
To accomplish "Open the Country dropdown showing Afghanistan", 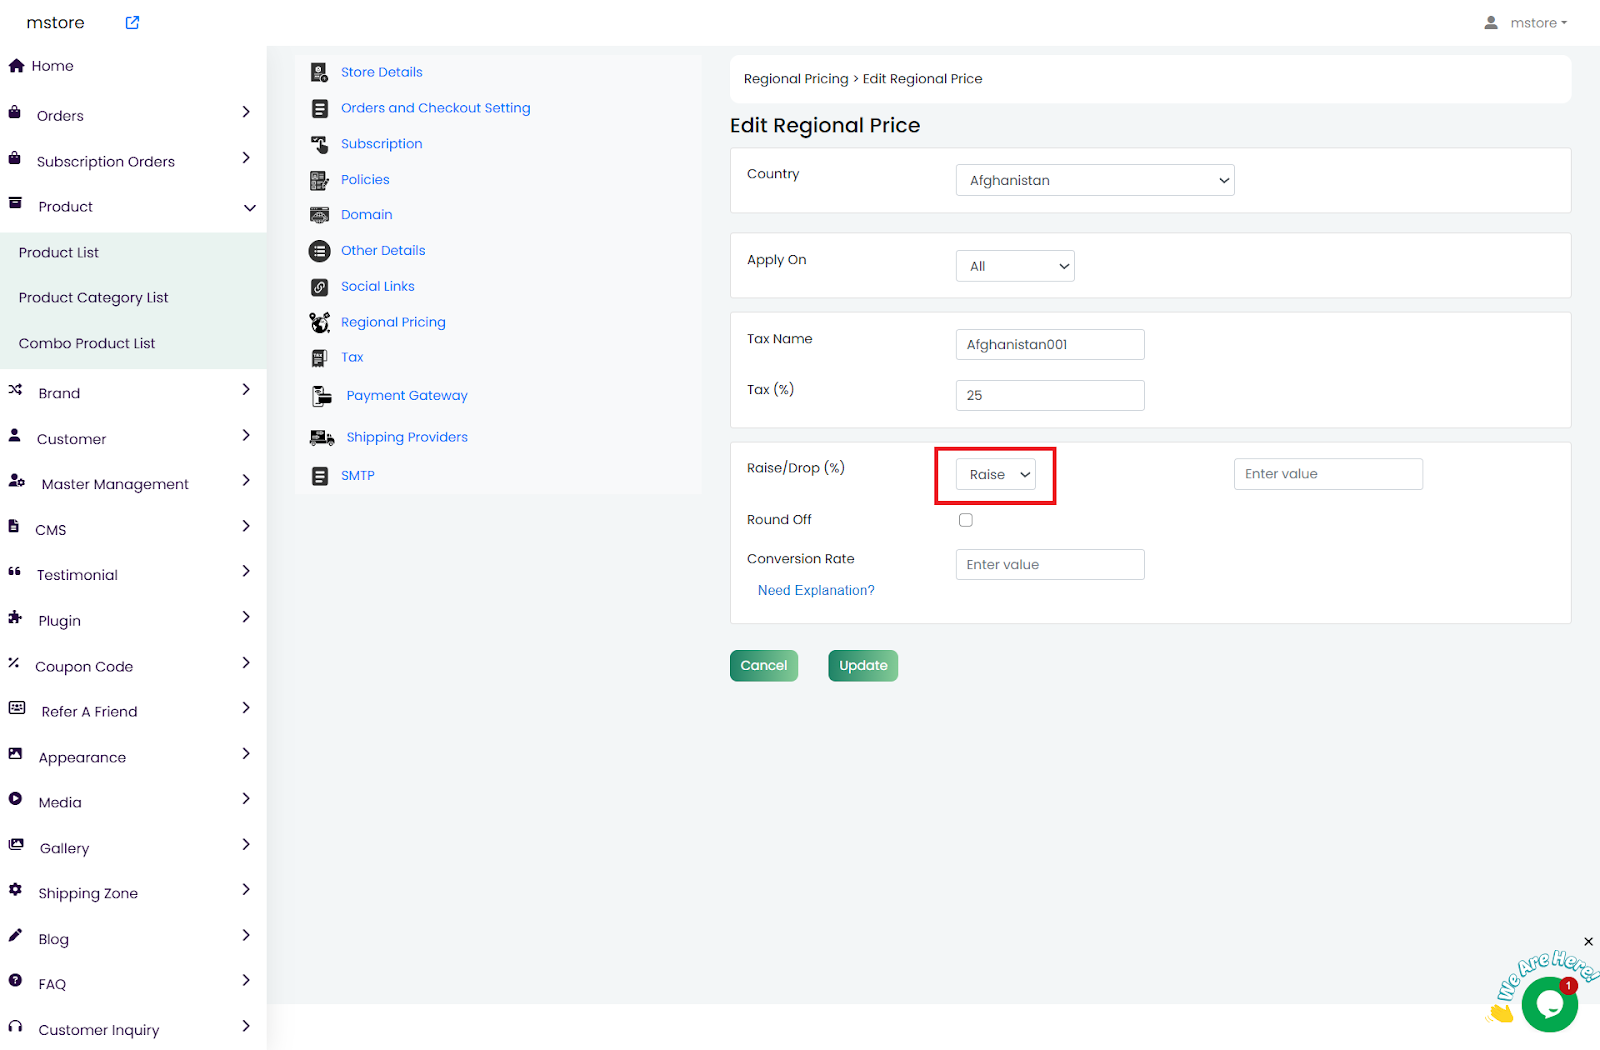I will (x=1095, y=180).
